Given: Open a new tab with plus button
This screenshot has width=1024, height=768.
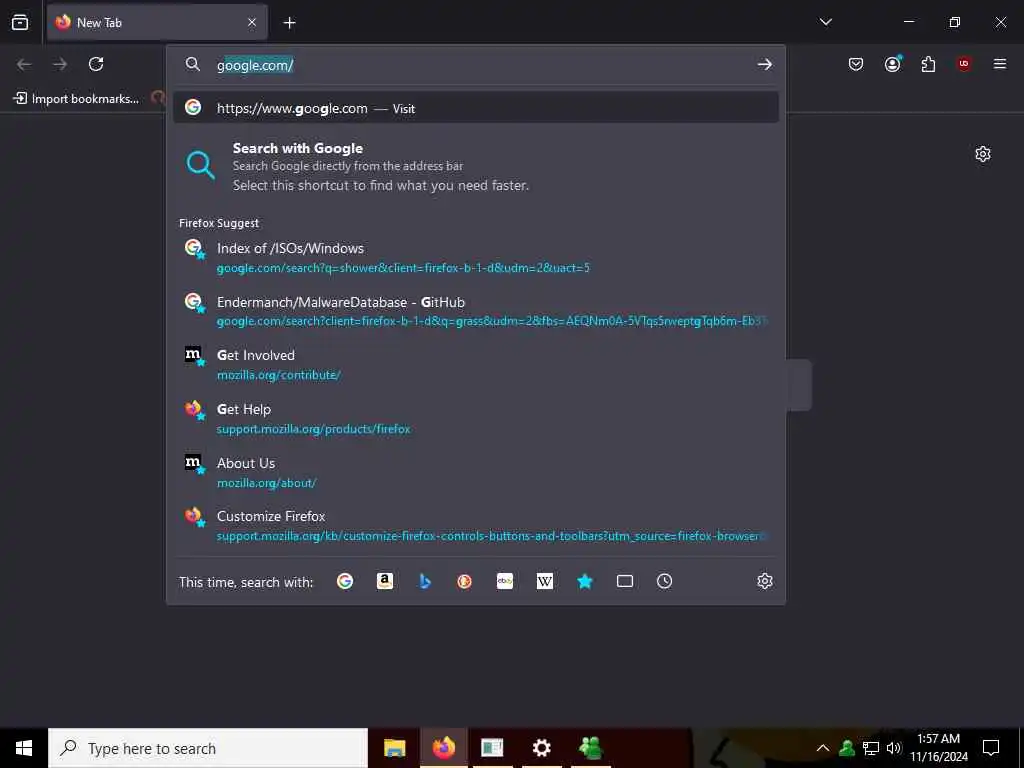Looking at the screenshot, I should 289,23.
